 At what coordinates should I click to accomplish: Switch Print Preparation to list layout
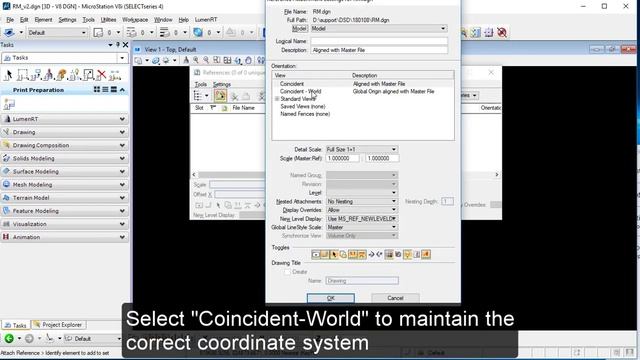coord(105,89)
